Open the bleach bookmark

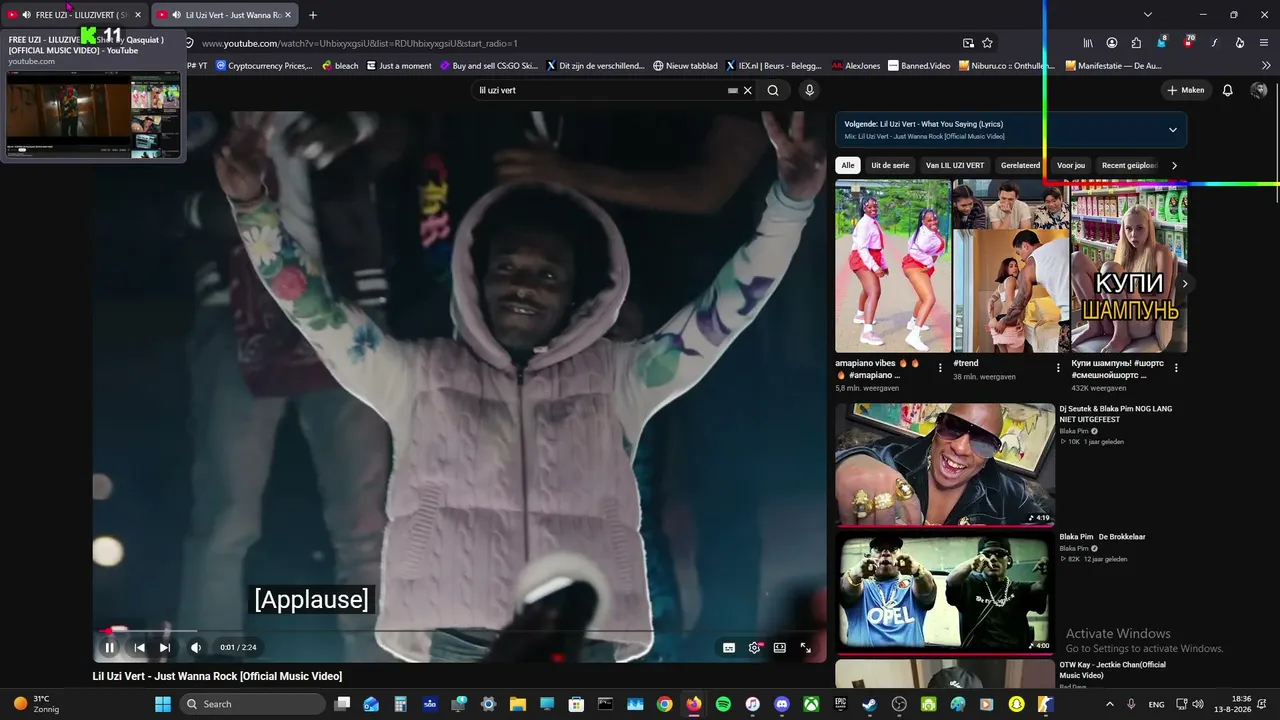click(340, 66)
